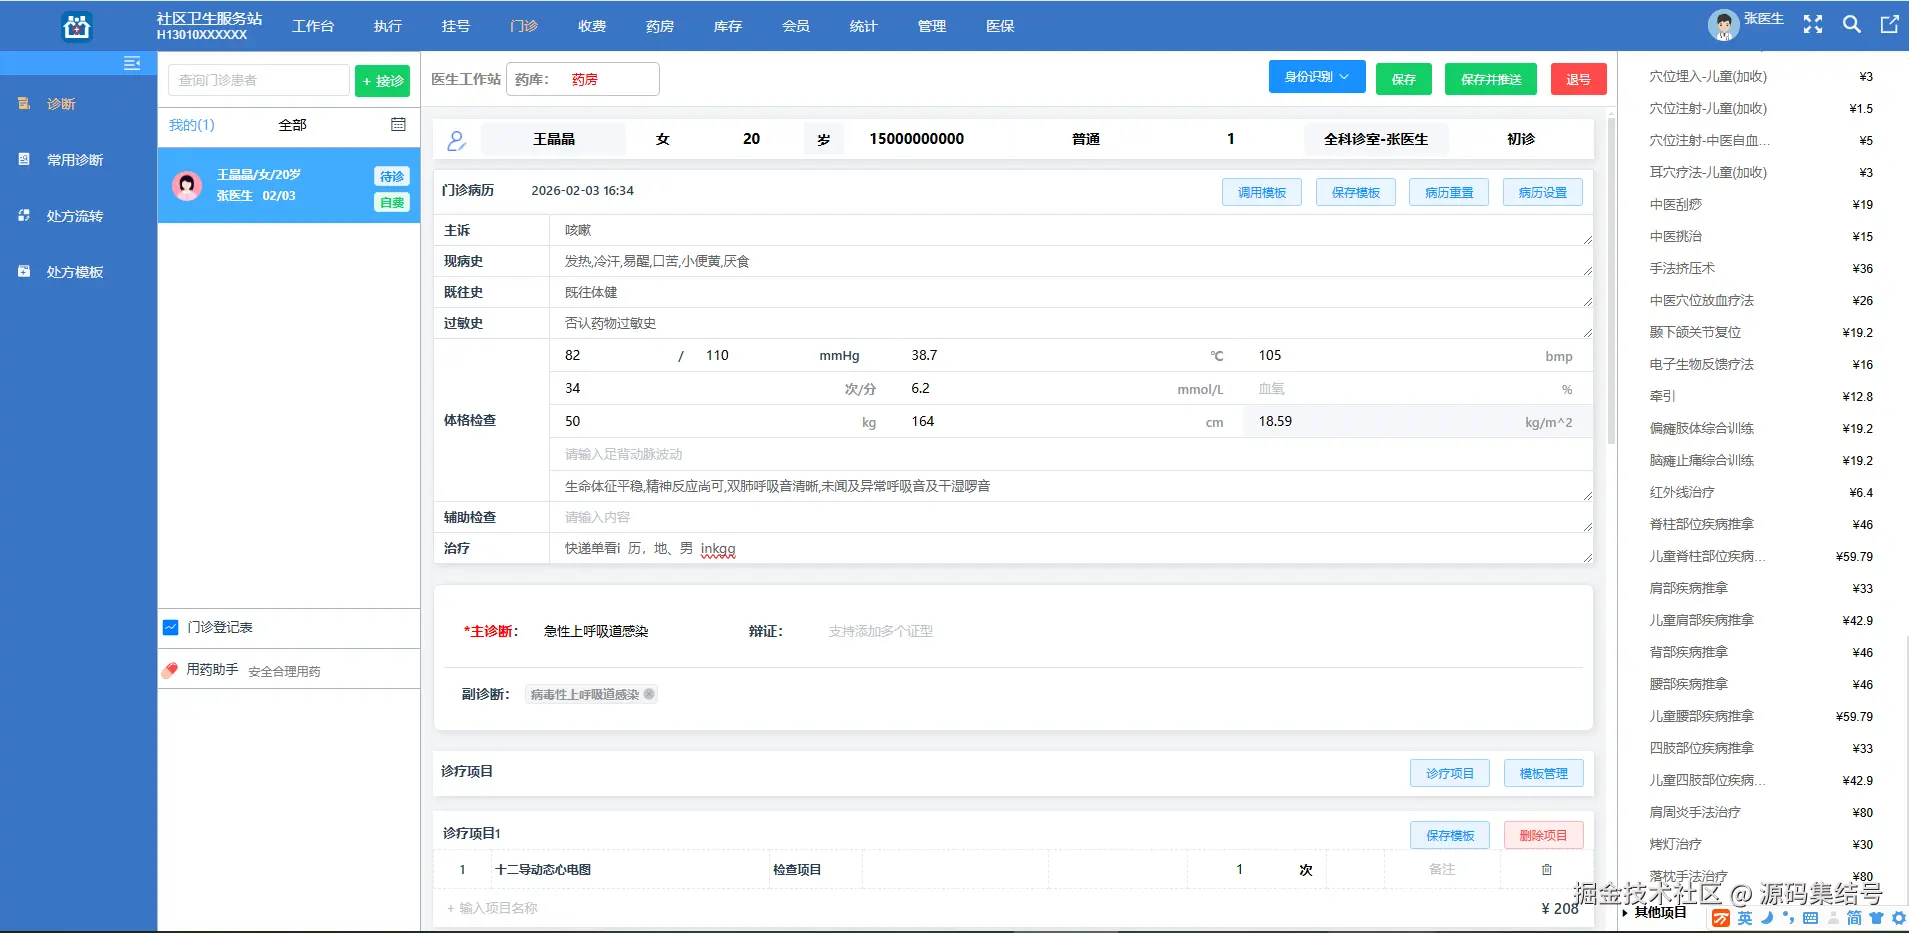Click the pill icon beside 用药助手
This screenshot has width=1909, height=933.
[170, 670]
